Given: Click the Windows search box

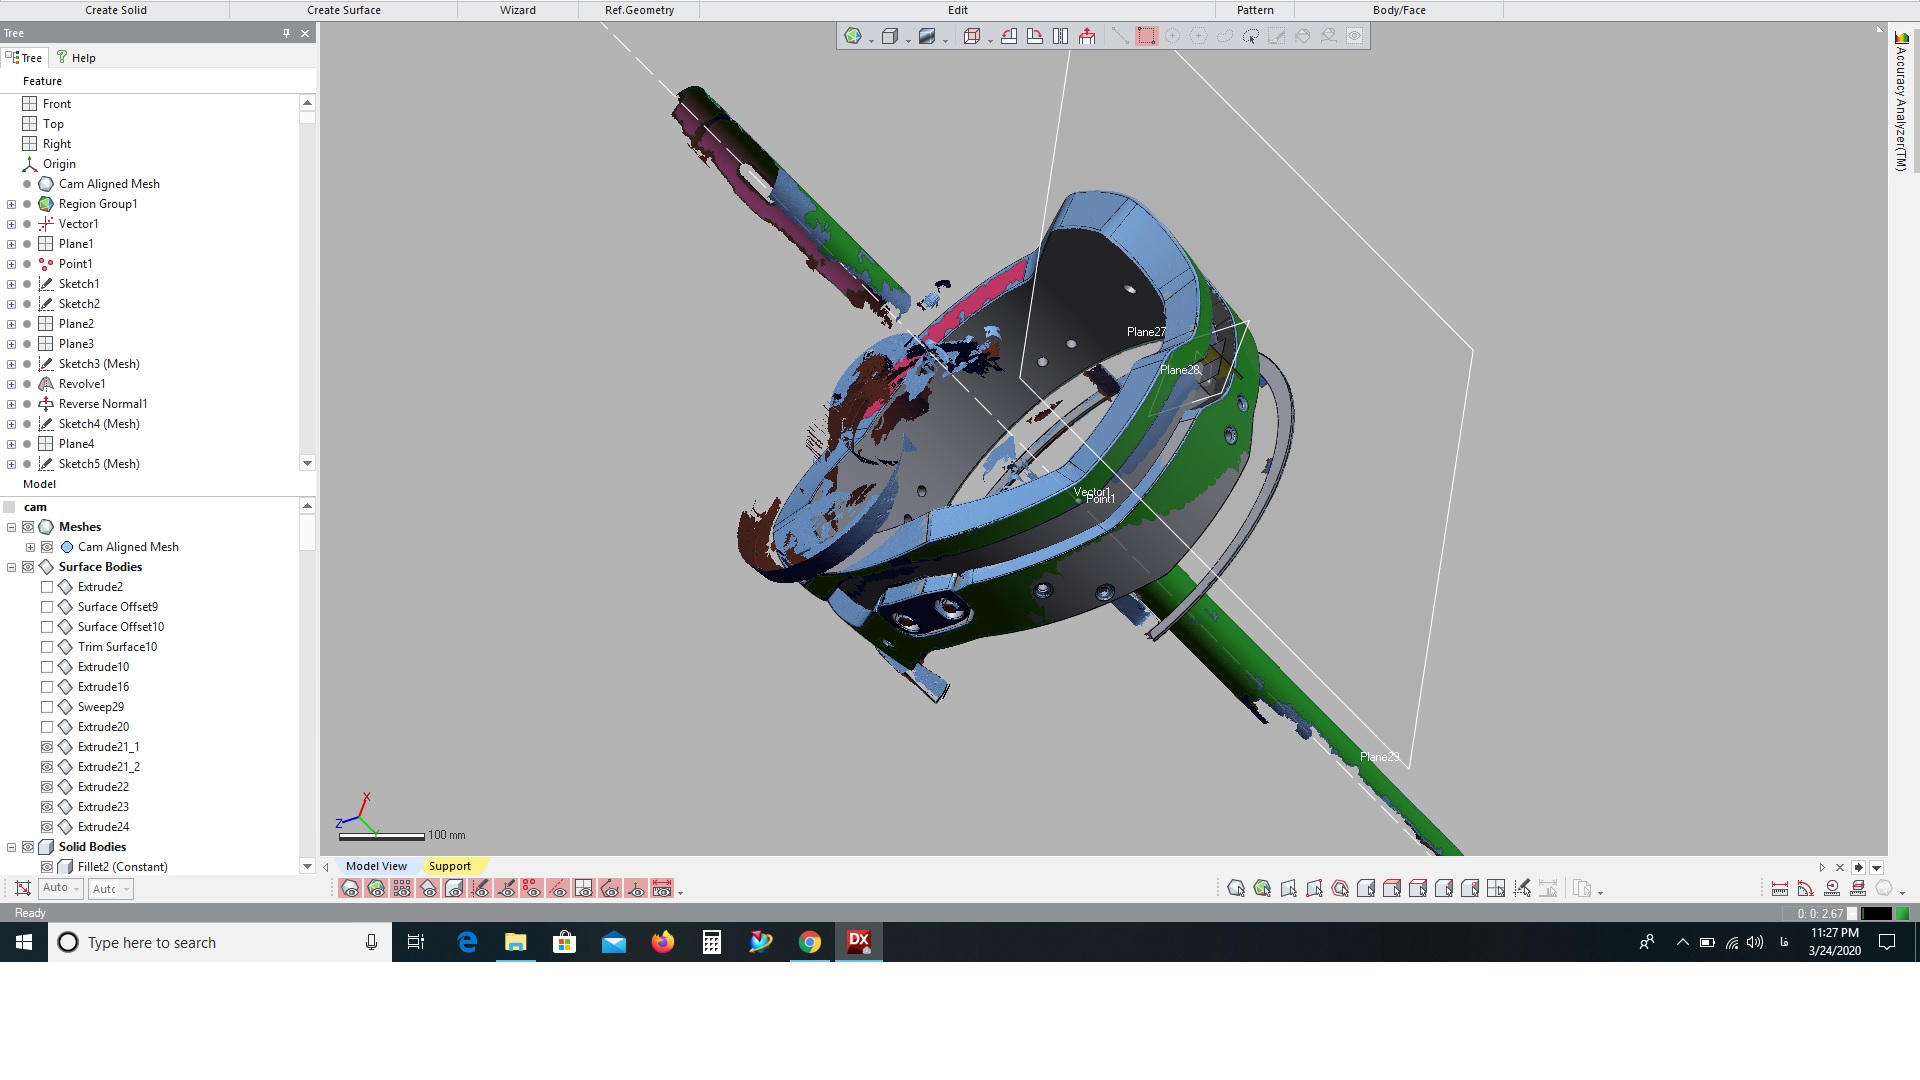Looking at the screenshot, I should click(x=220, y=942).
